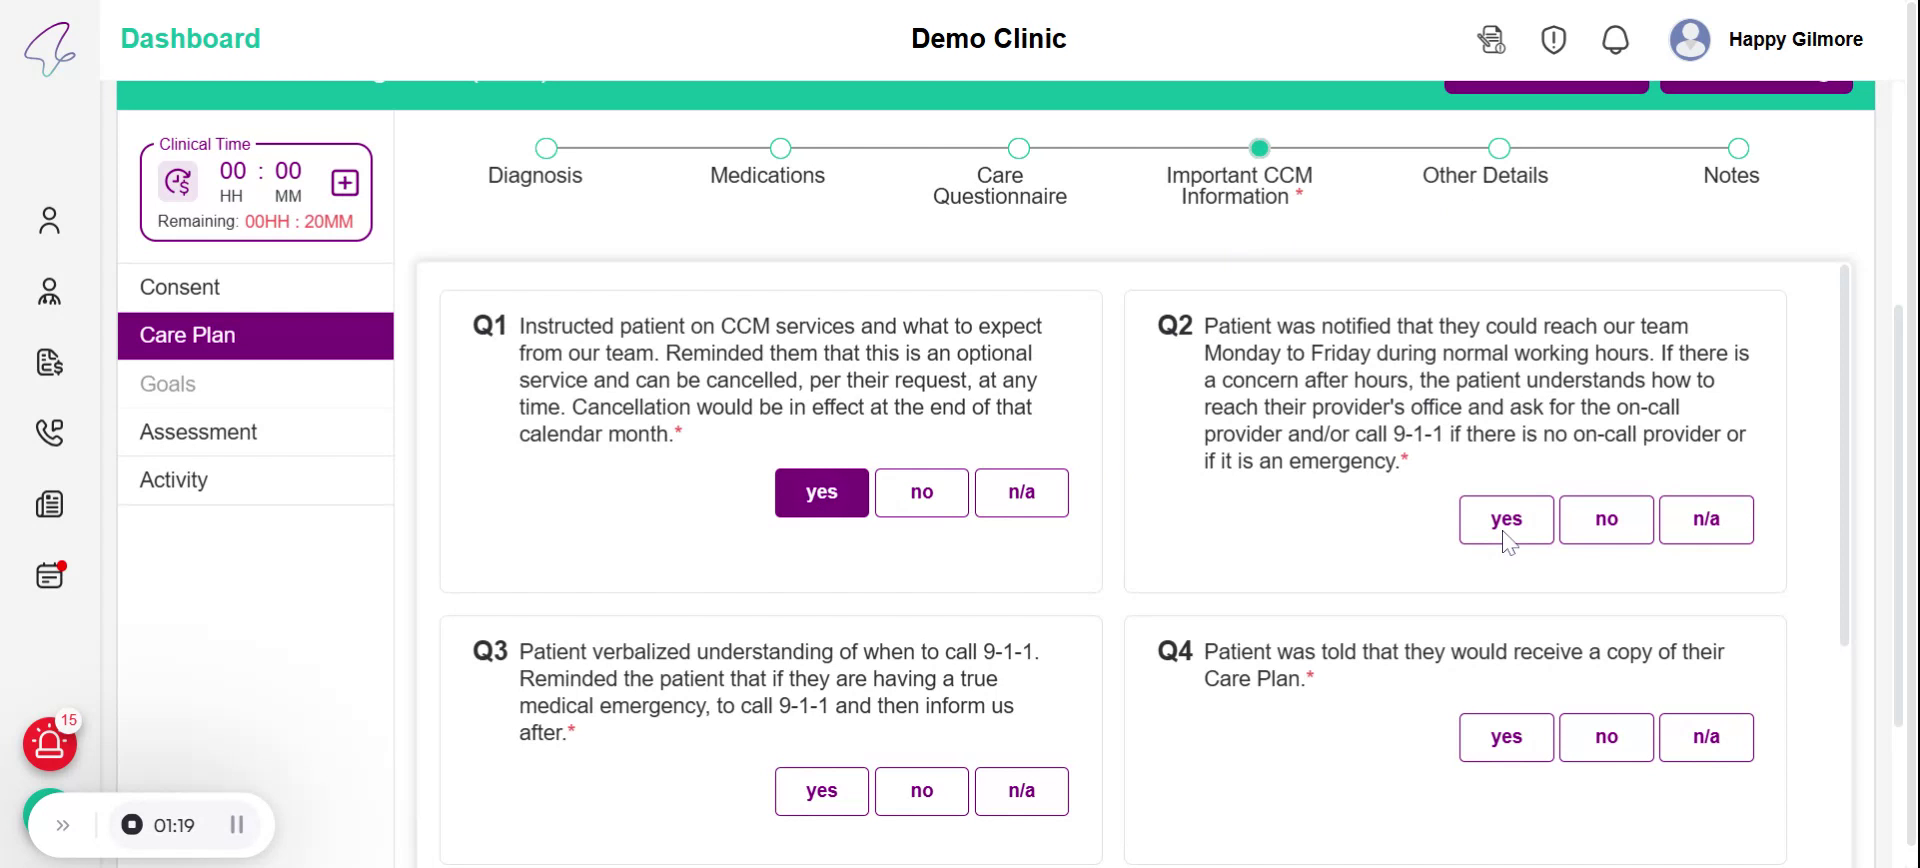This screenshot has width=1920, height=868.
Task: Select yes for Q2
Action: (1506, 520)
